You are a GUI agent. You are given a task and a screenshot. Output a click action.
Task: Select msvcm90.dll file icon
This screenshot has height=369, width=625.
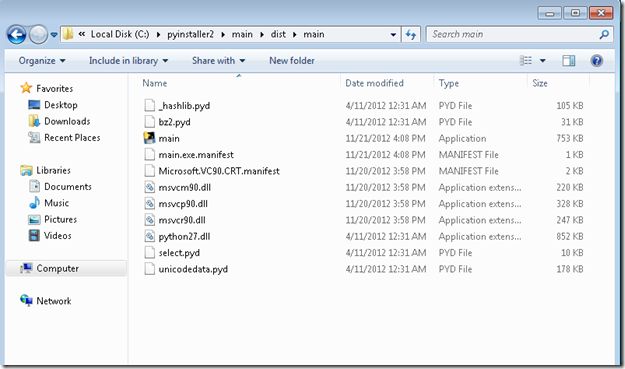pos(149,187)
